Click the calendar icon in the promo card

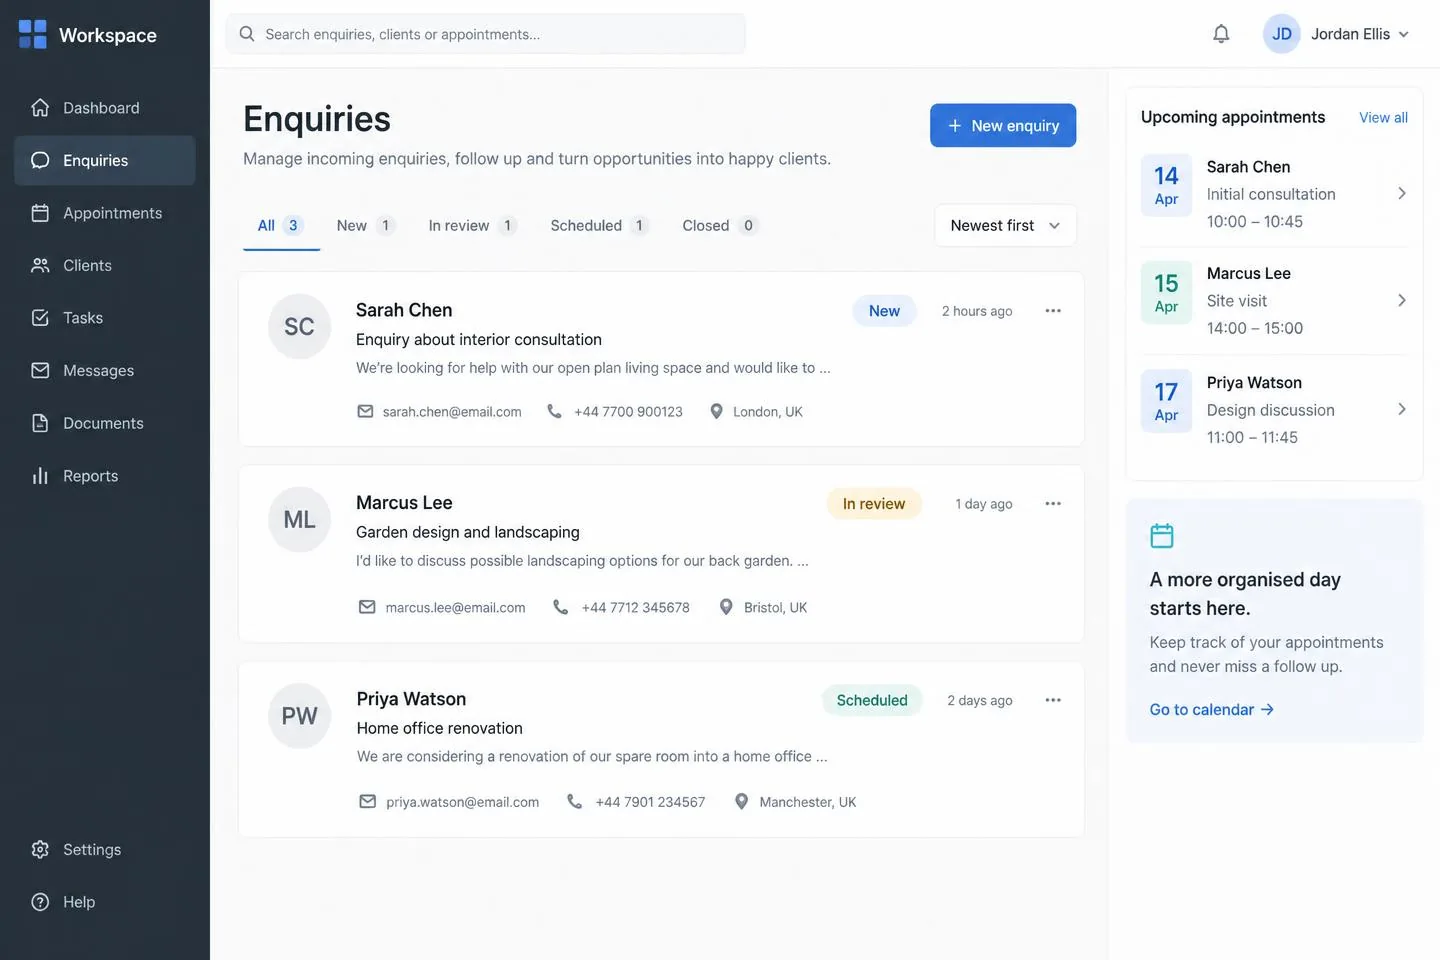(x=1162, y=536)
